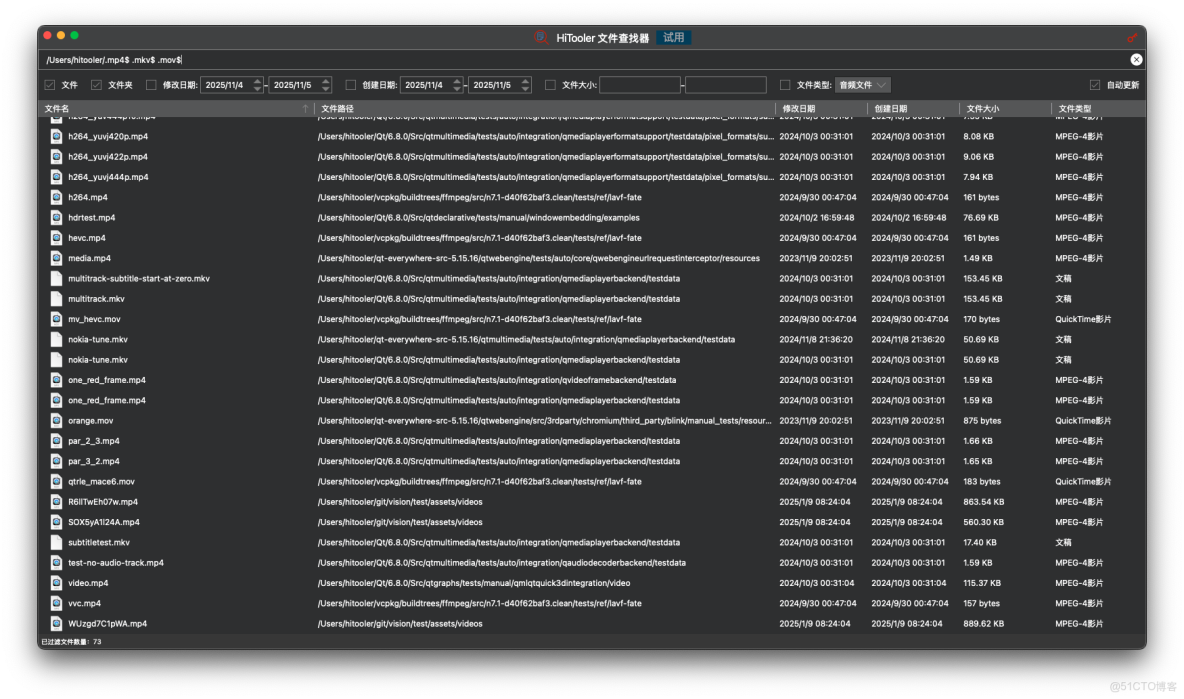Screen dimensions: 1184x699
Task: Click file icon of video.mp4
Action: click(56, 584)
